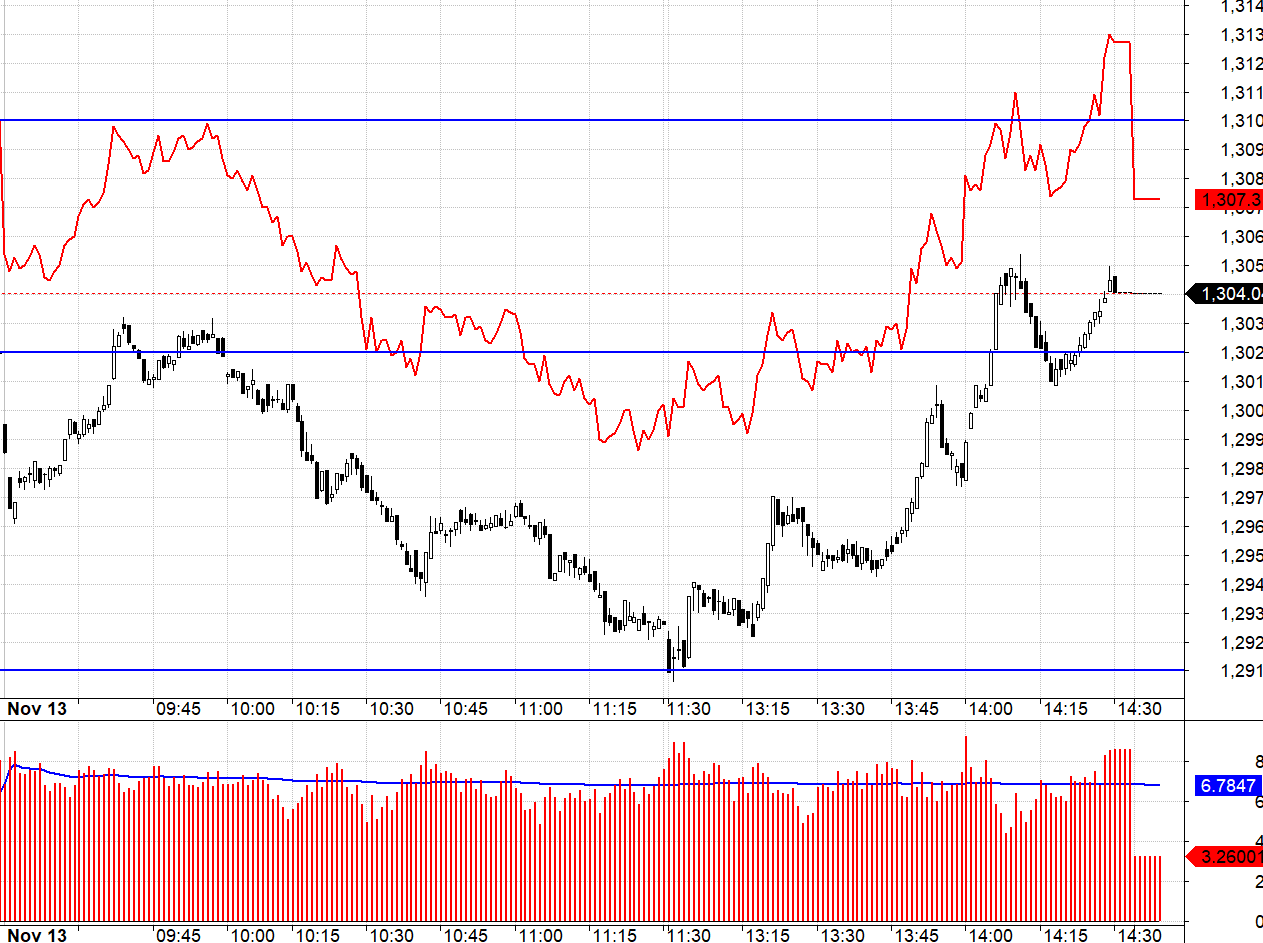The height and width of the screenshot is (943, 1263).
Task: Click 14:30 on the price chart time axis
Action: coord(1139,709)
